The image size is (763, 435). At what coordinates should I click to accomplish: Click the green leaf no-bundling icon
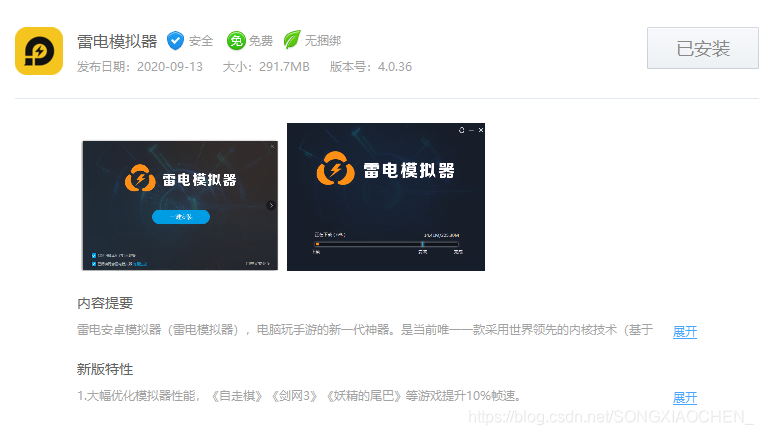pos(292,40)
